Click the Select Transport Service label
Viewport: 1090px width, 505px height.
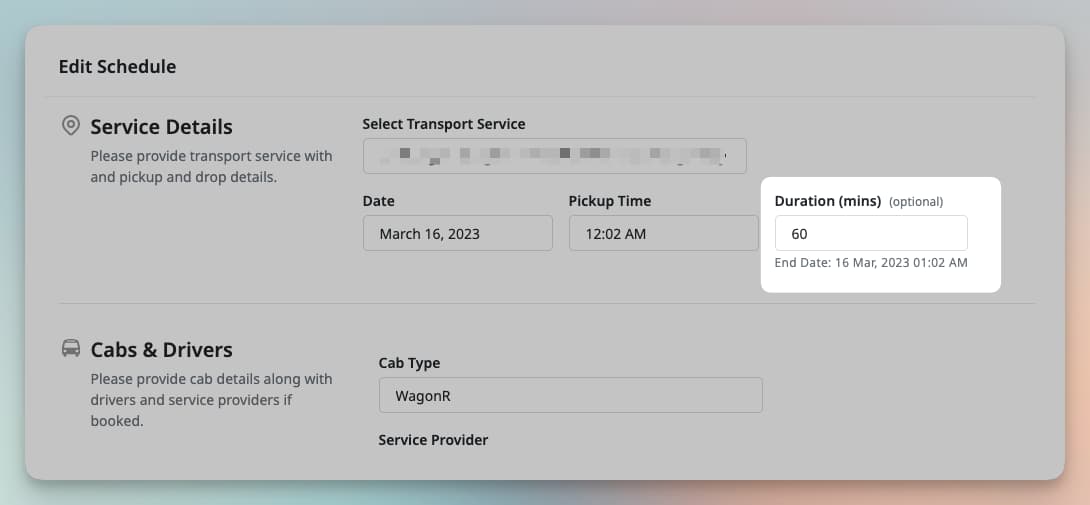443,124
